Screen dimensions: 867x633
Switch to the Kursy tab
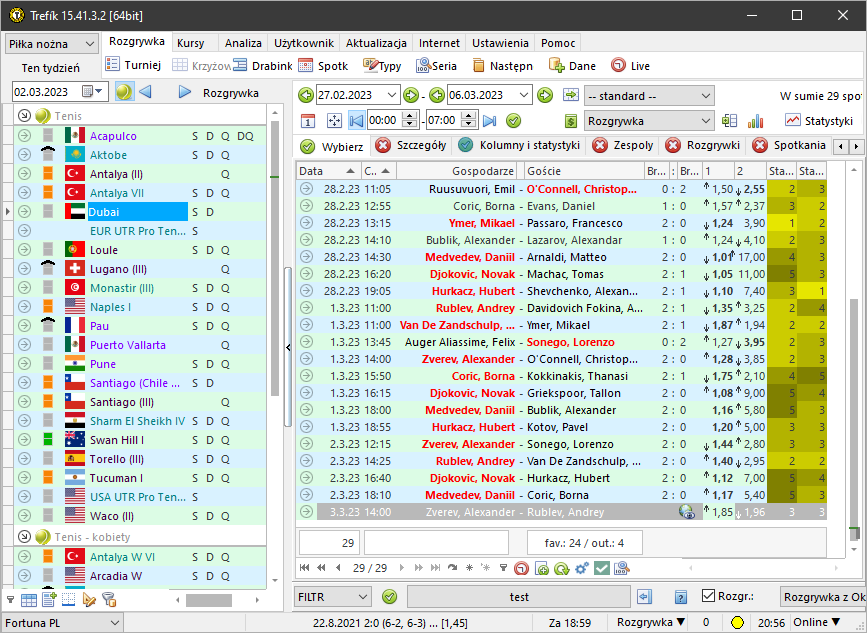[190, 44]
